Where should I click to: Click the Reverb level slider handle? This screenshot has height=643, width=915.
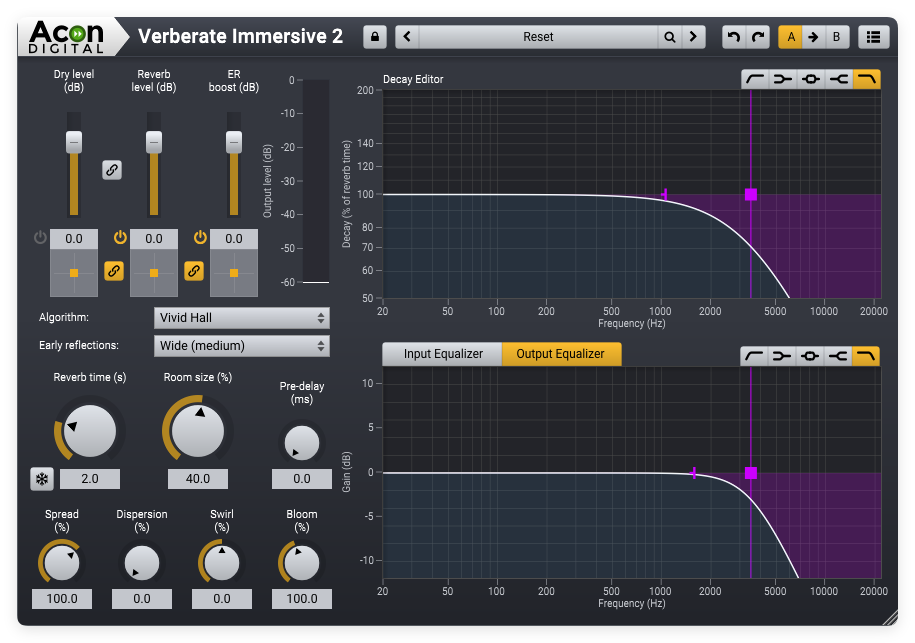pyautogui.click(x=153, y=142)
